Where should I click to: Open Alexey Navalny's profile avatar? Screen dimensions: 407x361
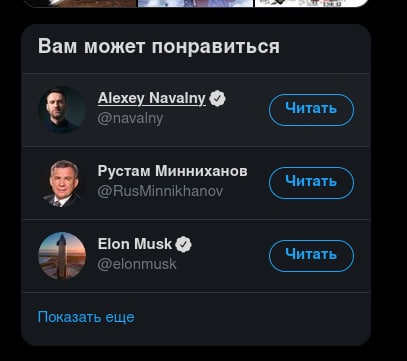point(62,110)
